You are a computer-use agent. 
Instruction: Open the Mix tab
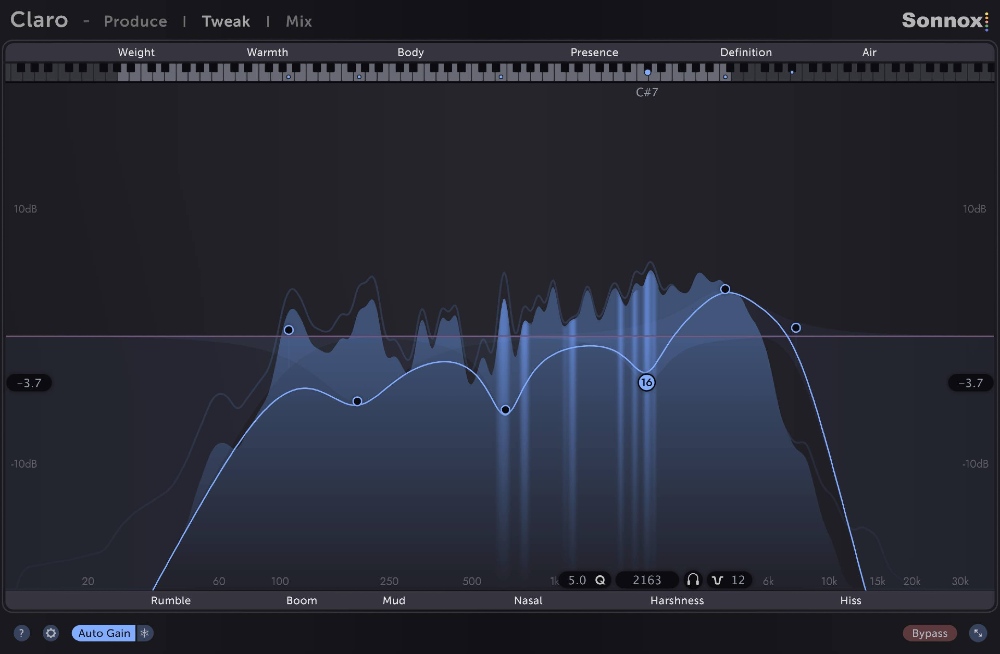pyautogui.click(x=298, y=21)
